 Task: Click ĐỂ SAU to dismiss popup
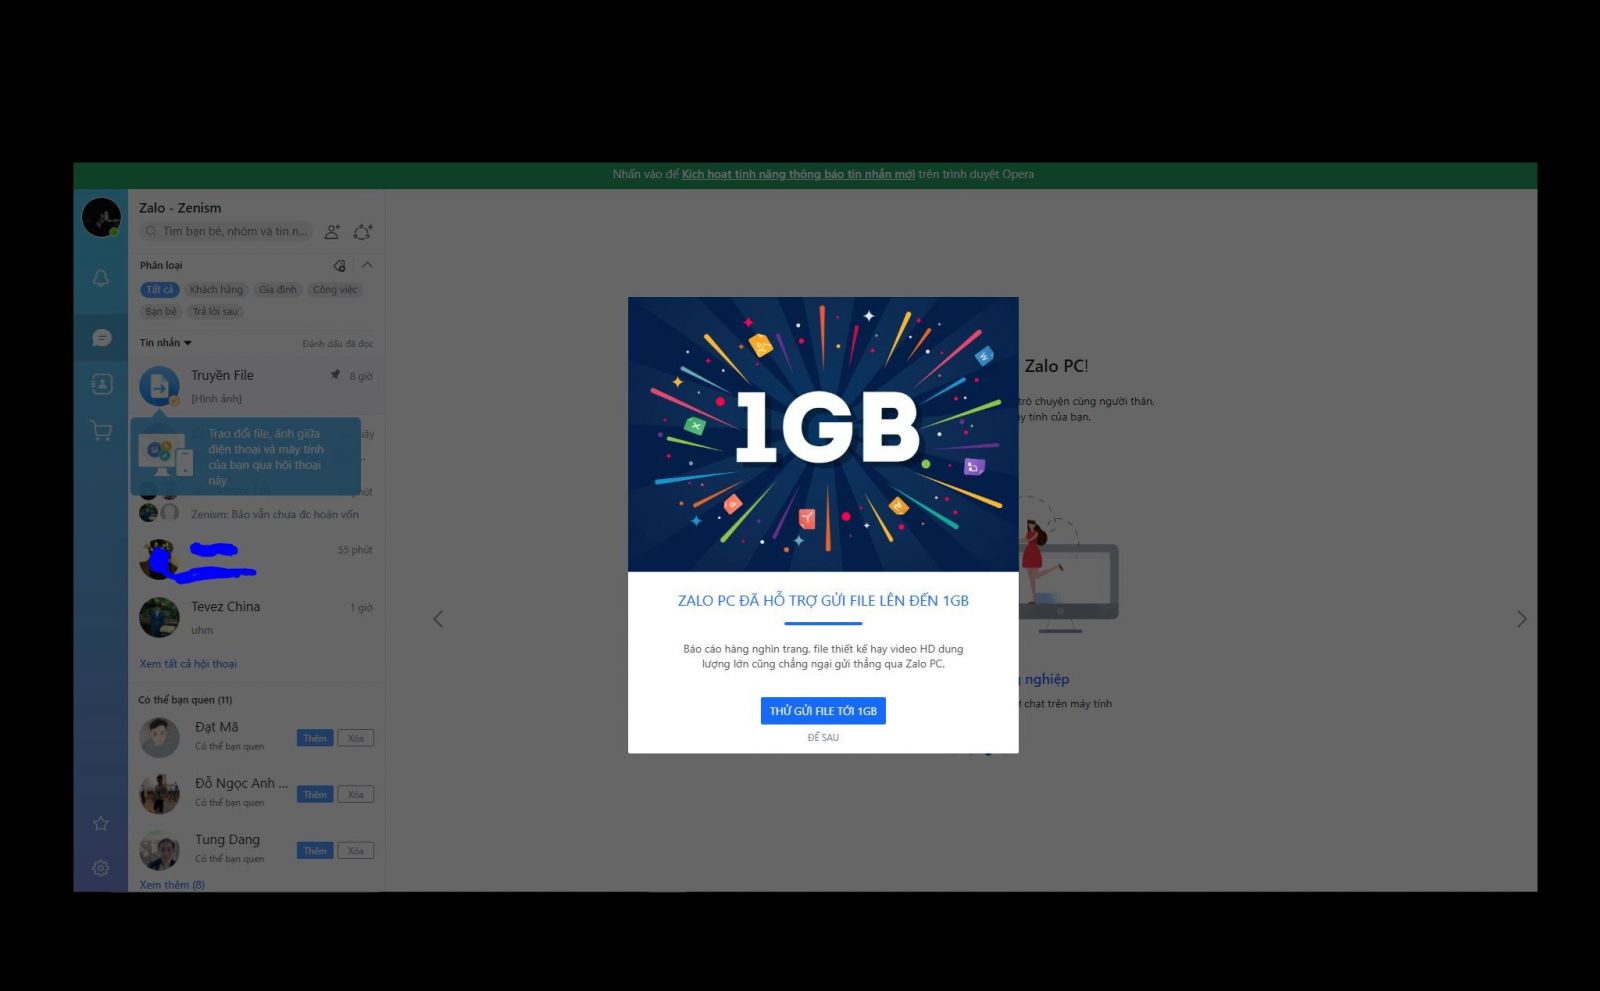tap(823, 738)
